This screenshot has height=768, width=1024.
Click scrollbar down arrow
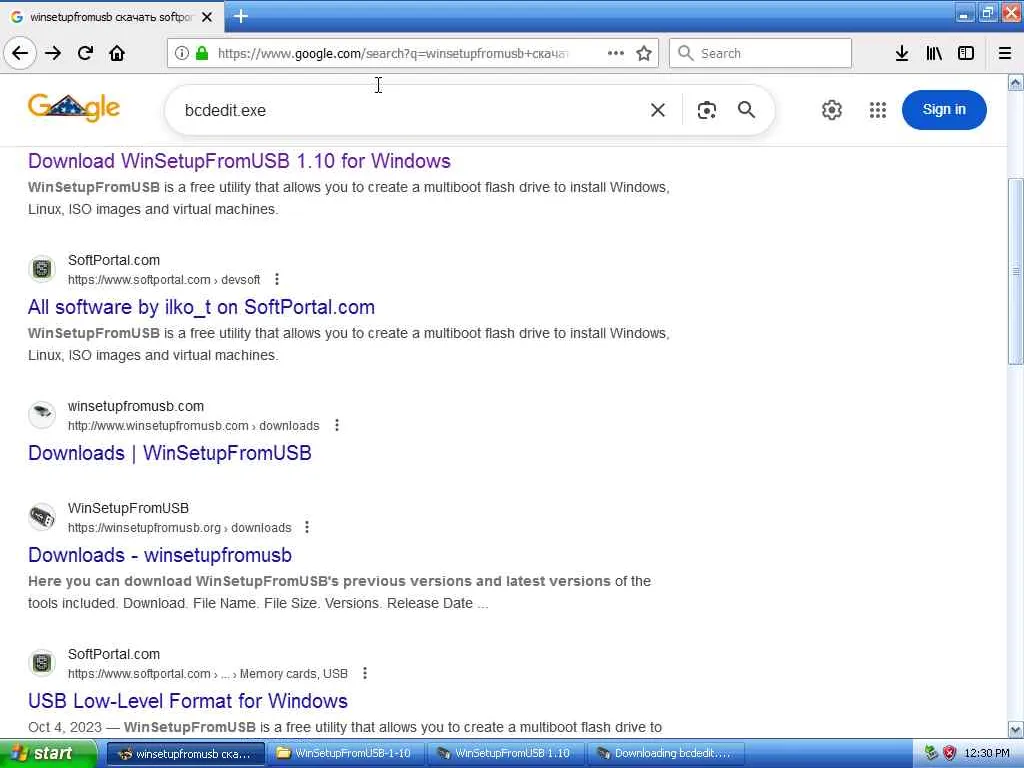pos(1016,729)
